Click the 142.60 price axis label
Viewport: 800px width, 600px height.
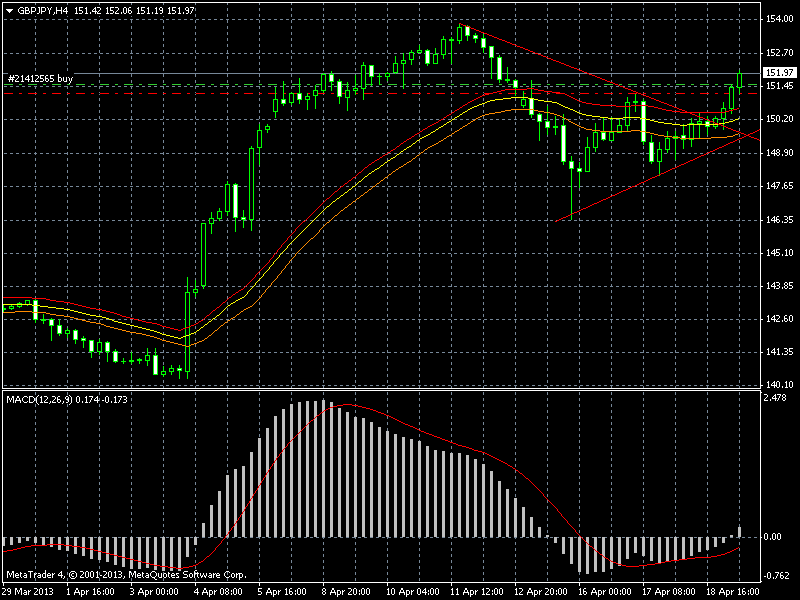780,319
